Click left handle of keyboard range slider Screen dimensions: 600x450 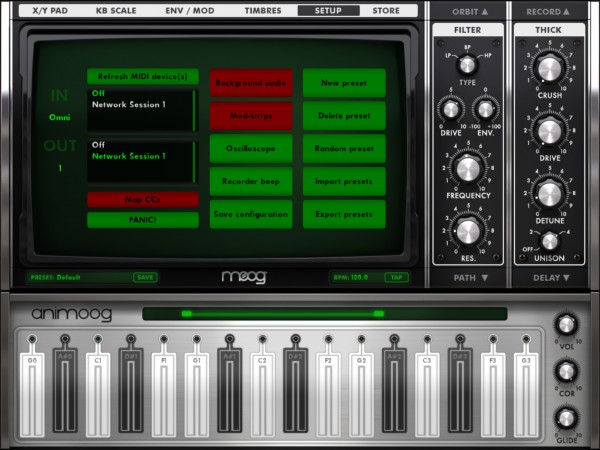tap(187, 314)
